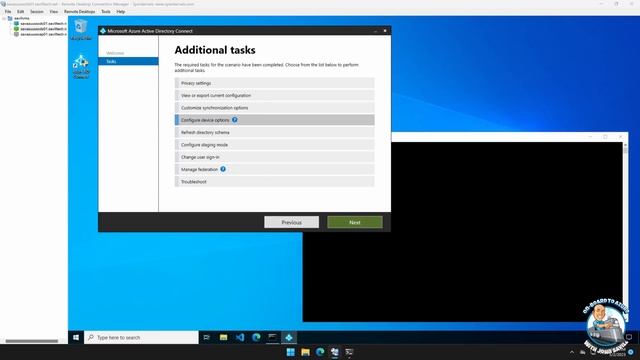Image resolution: width=640 pixels, height=360 pixels.
Task: Open the Recycle Bin desktop icon
Action: 80,29
